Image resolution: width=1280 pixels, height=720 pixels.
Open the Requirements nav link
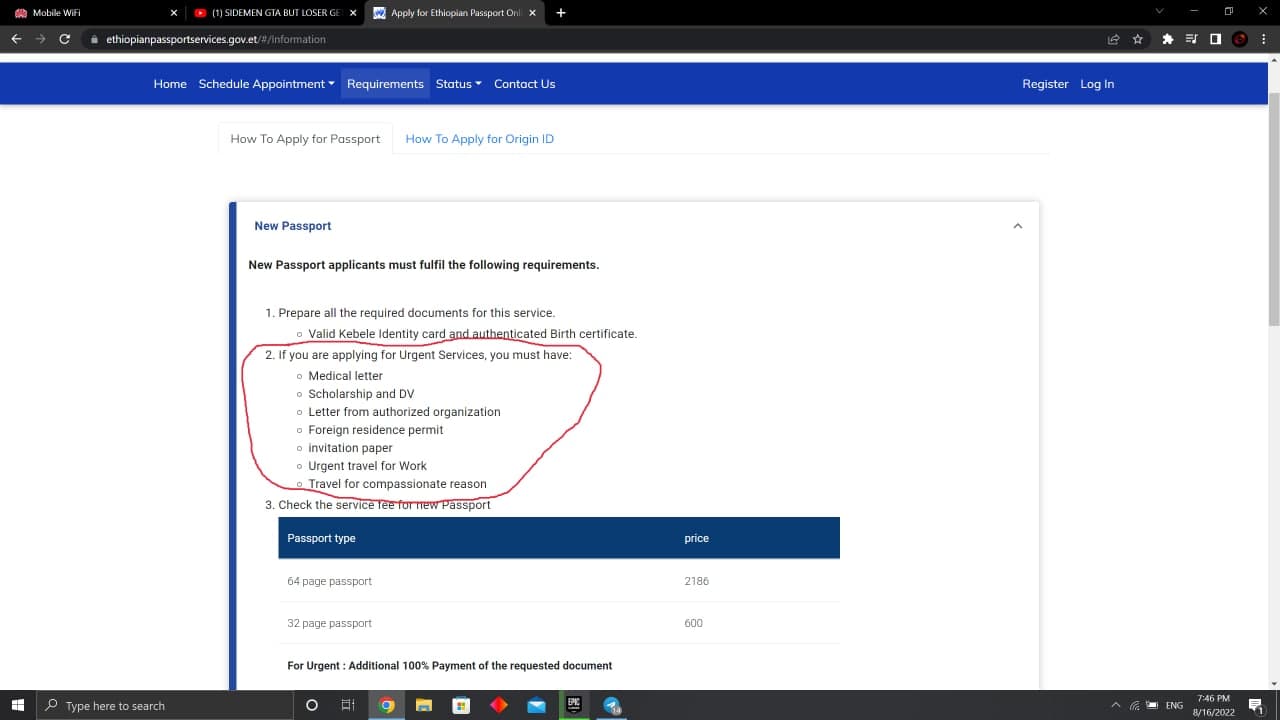(385, 84)
